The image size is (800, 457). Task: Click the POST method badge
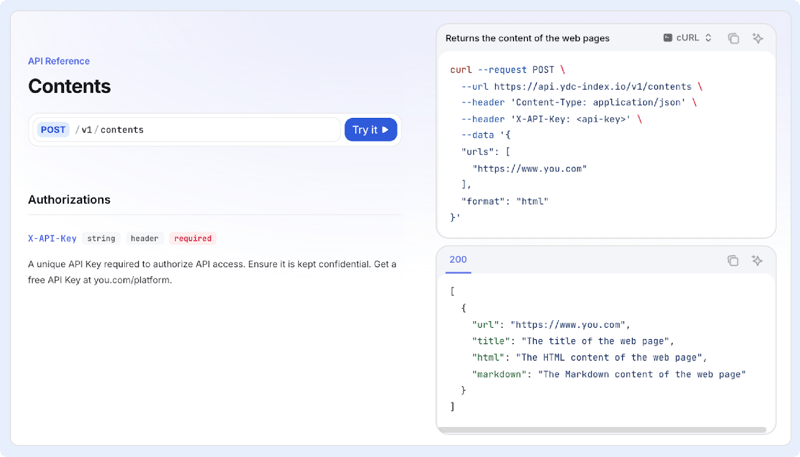click(x=53, y=130)
